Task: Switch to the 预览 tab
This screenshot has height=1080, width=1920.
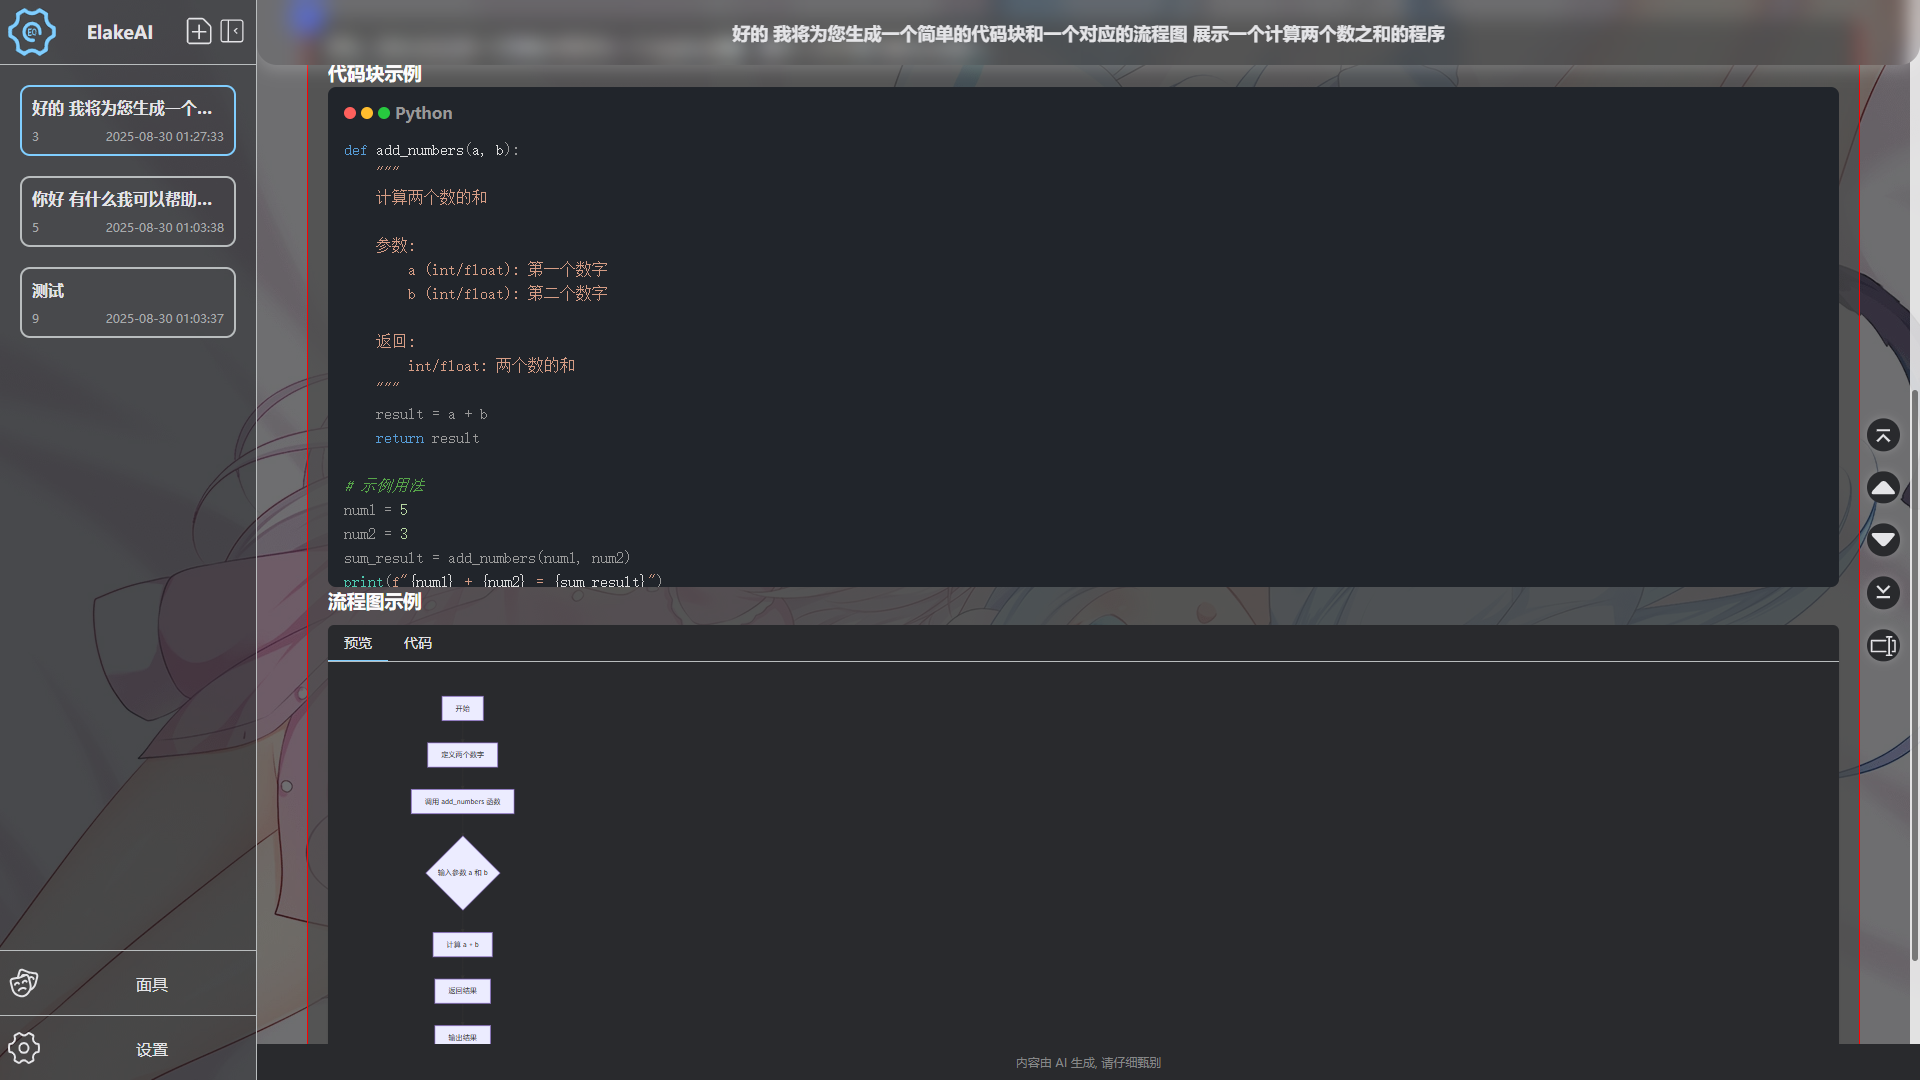Action: coord(358,643)
